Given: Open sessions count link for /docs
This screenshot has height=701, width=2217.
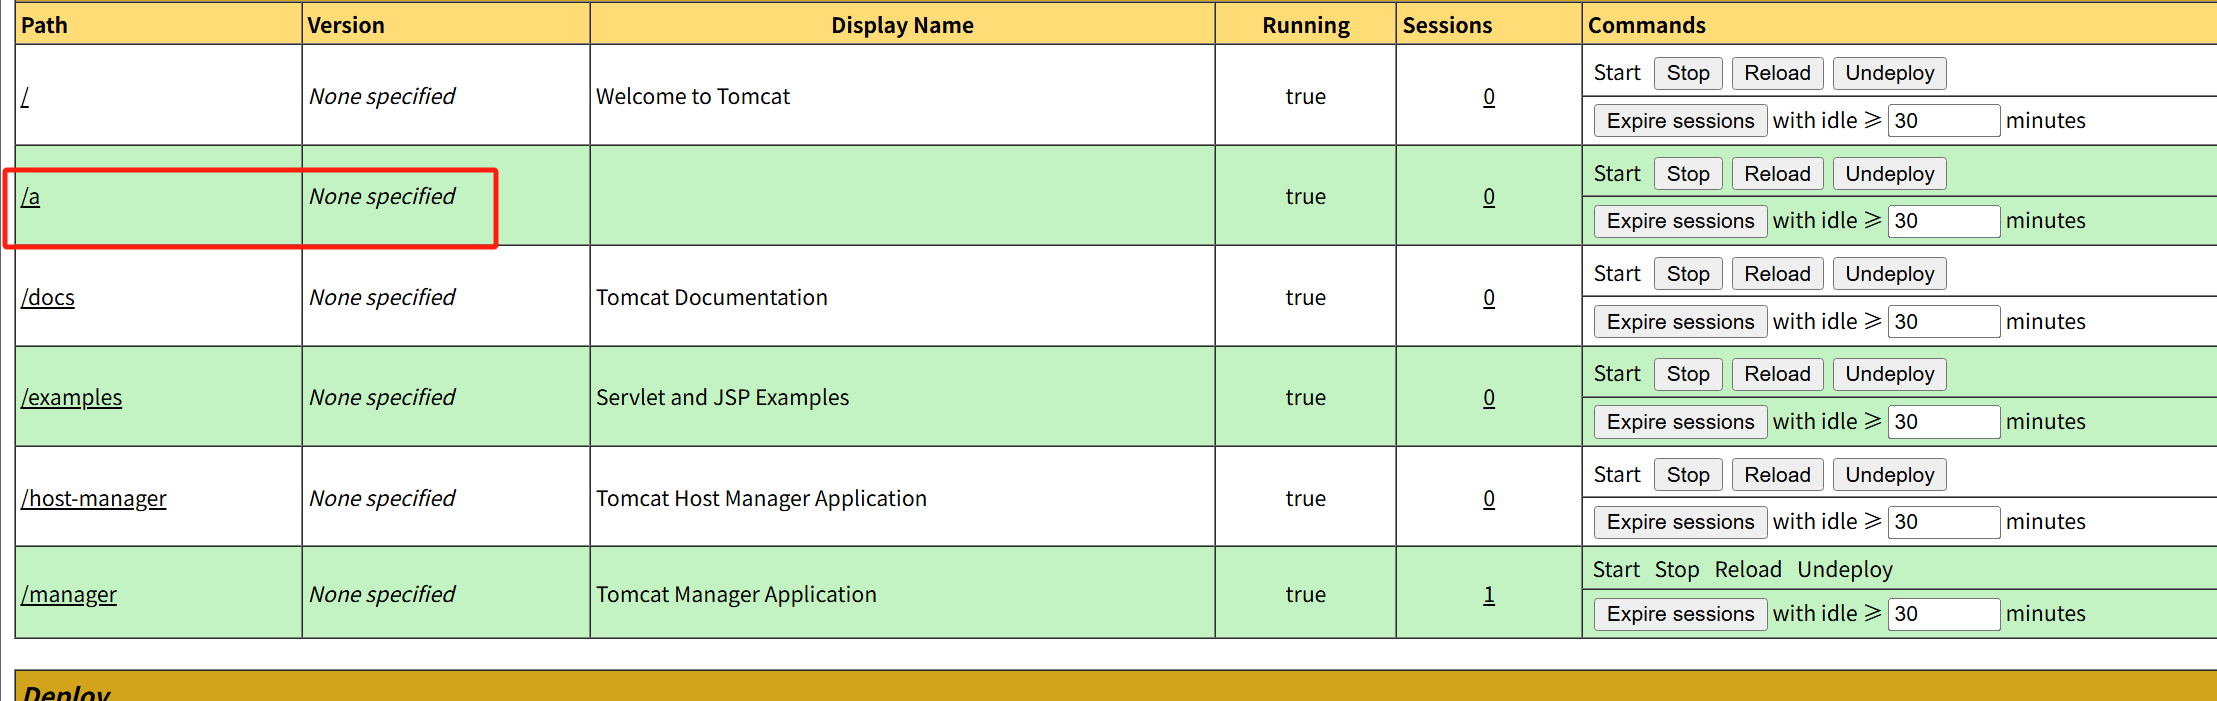Looking at the screenshot, I should click(1489, 298).
